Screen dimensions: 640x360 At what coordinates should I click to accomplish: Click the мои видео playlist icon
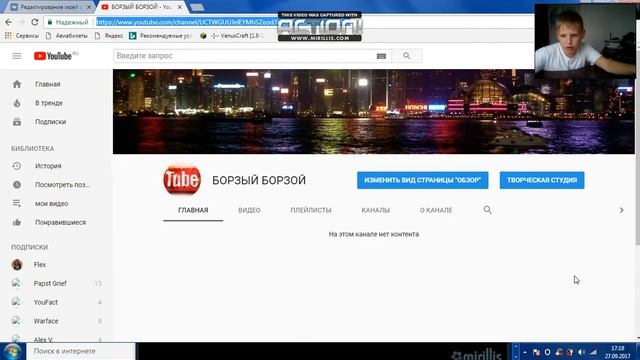click(x=17, y=203)
